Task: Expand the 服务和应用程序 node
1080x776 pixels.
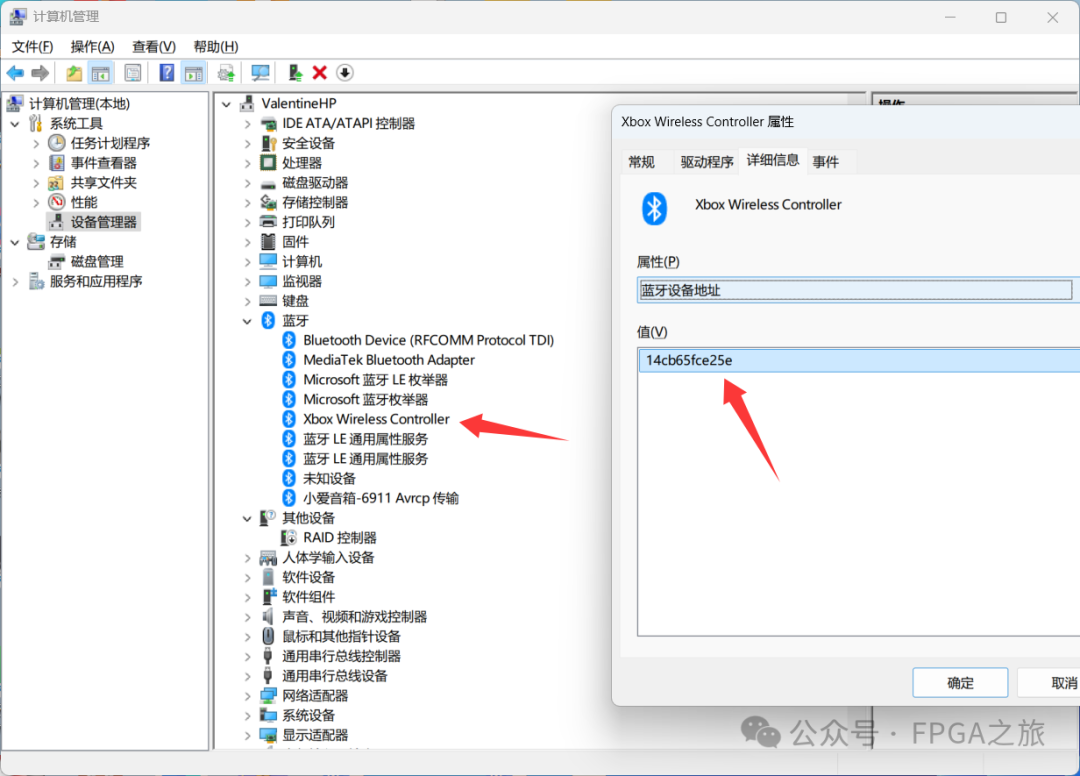Action: (x=15, y=282)
